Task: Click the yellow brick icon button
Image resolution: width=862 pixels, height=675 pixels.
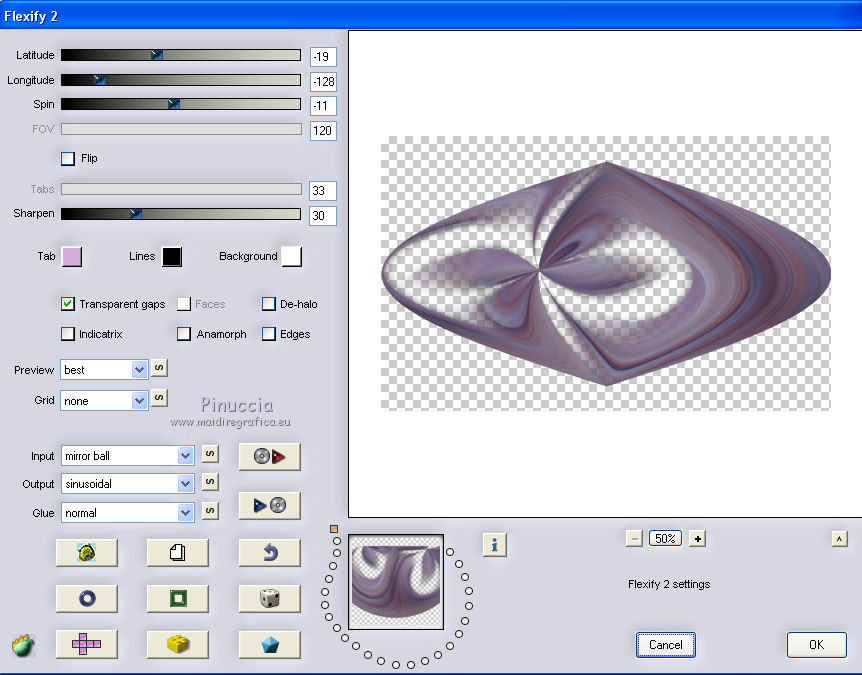Action: point(178,644)
